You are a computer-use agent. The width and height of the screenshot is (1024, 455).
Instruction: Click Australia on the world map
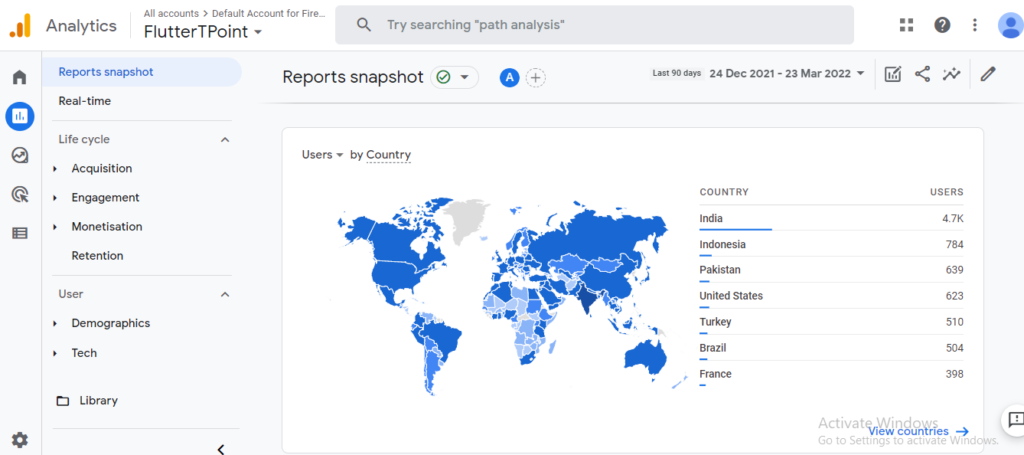pyautogui.click(x=647, y=358)
